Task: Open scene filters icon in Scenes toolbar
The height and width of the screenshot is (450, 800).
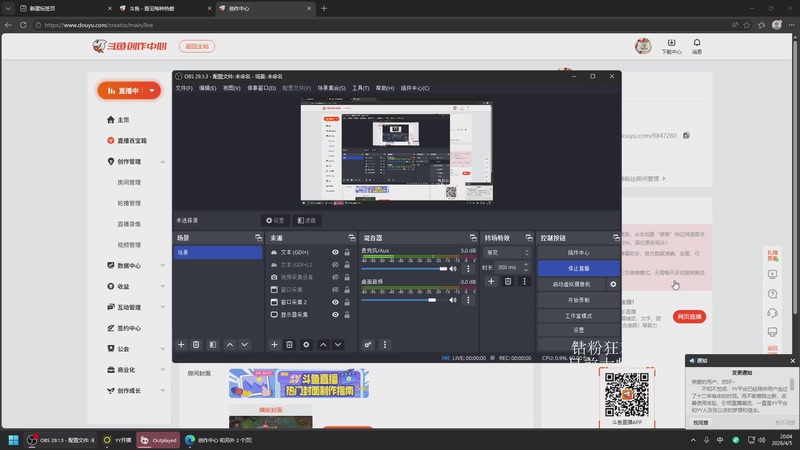Action: (213, 345)
